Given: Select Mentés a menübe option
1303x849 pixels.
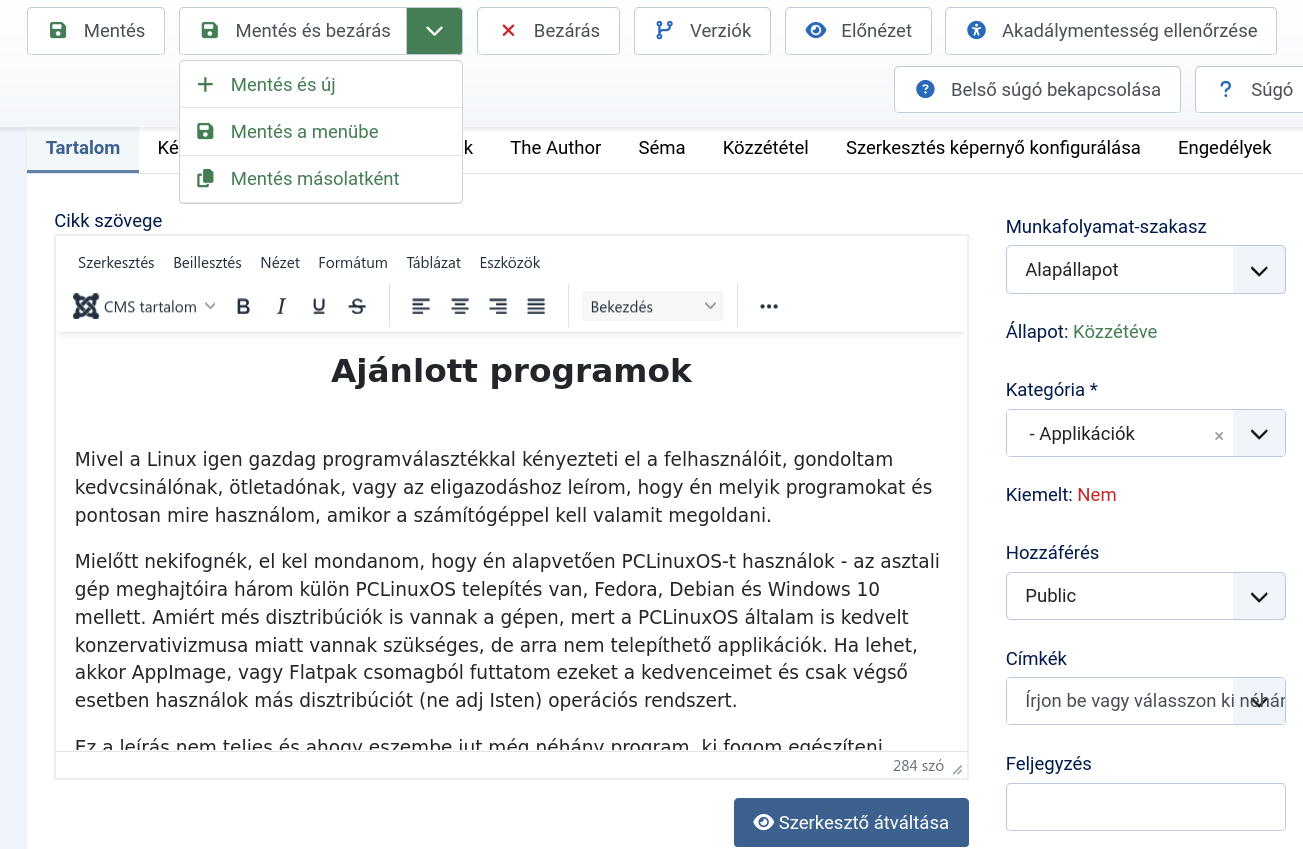Looking at the screenshot, I should coord(321,132).
